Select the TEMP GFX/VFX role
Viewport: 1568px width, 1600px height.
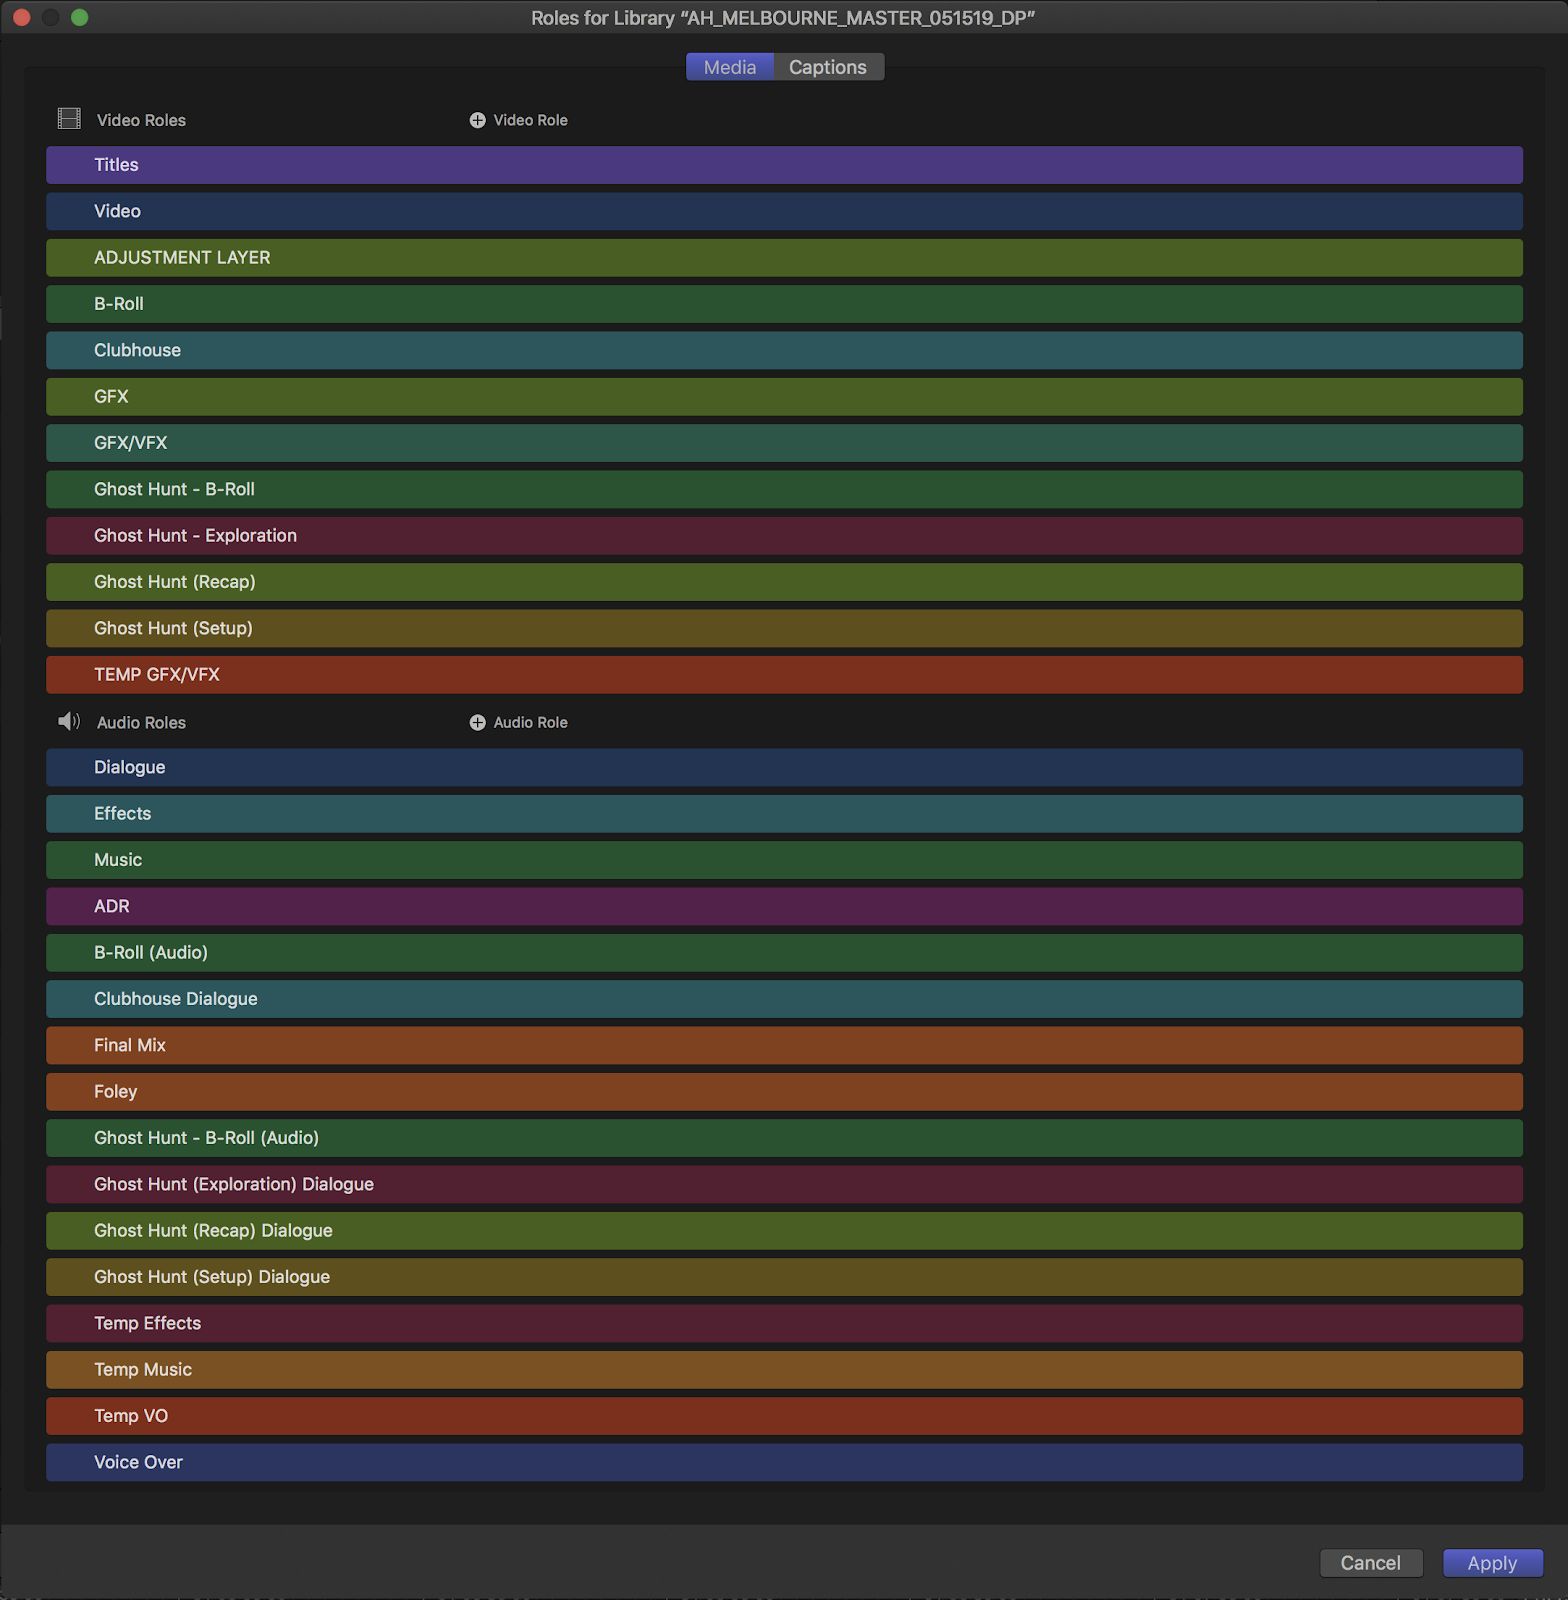pyautogui.click(x=784, y=675)
